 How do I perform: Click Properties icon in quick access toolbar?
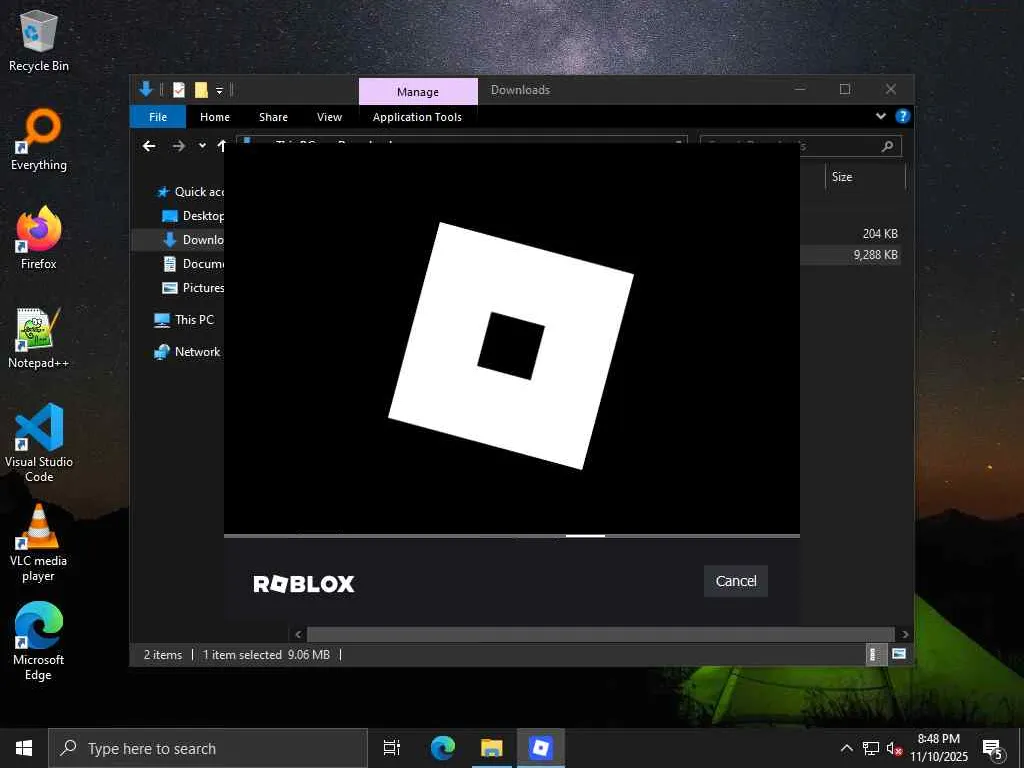tap(179, 90)
